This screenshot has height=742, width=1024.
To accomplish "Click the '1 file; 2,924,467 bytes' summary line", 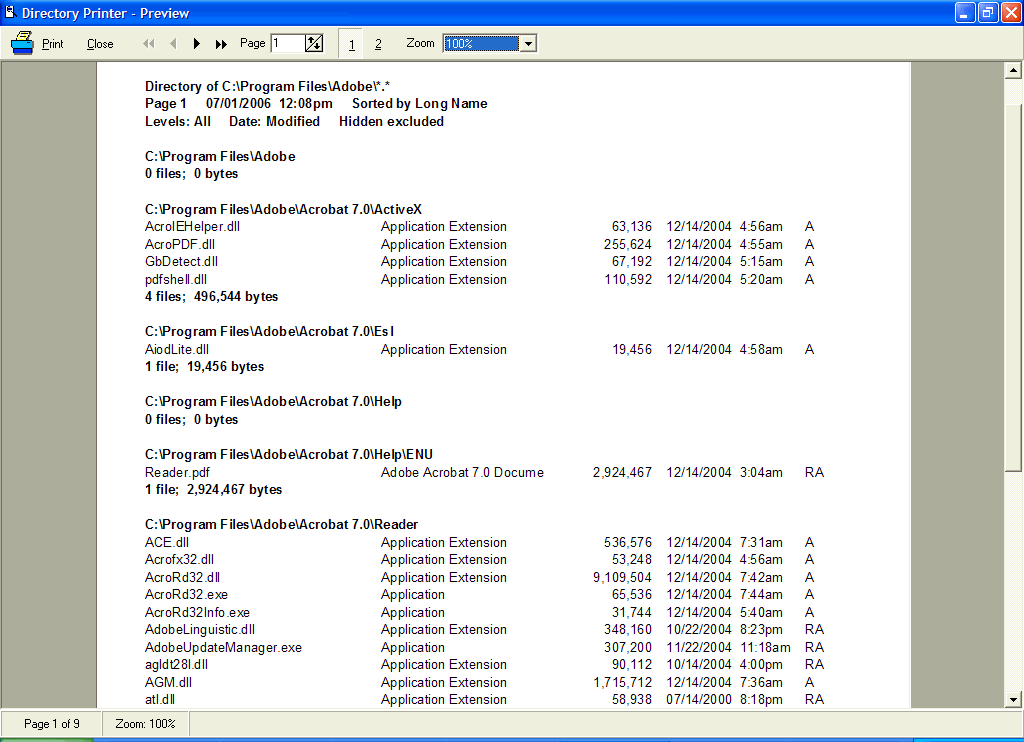I will click(x=214, y=489).
